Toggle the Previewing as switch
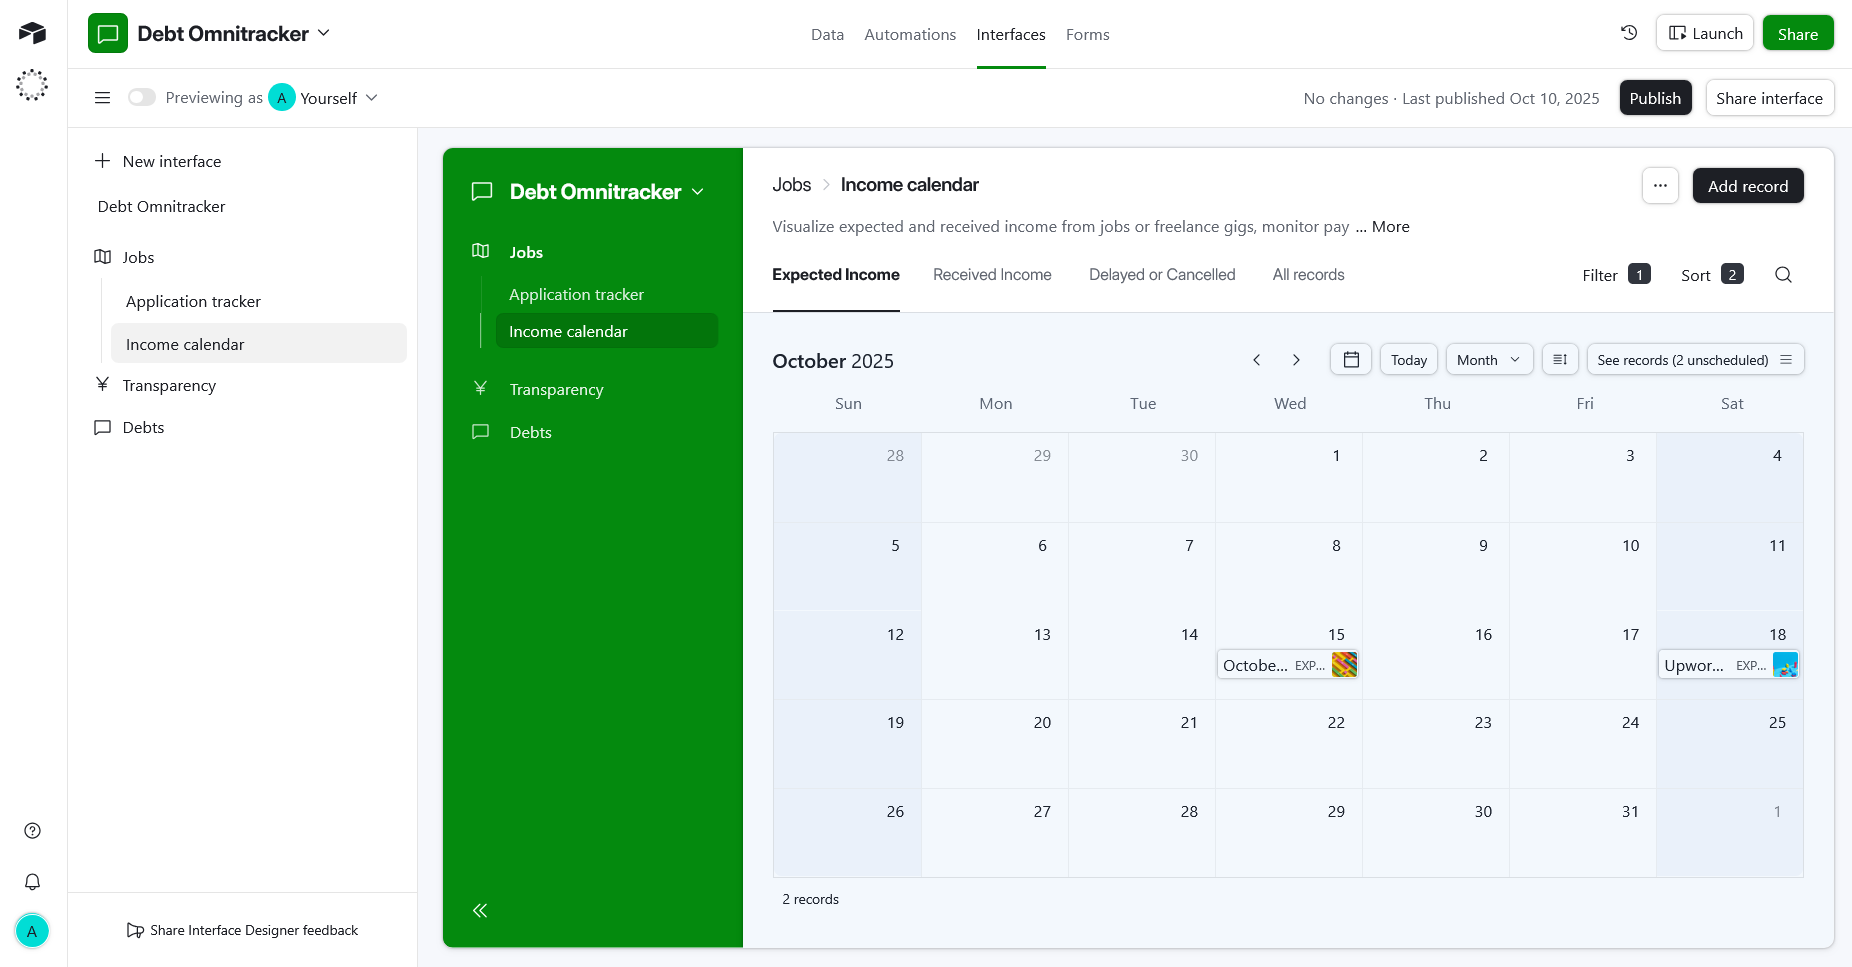 pyautogui.click(x=142, y=98)
